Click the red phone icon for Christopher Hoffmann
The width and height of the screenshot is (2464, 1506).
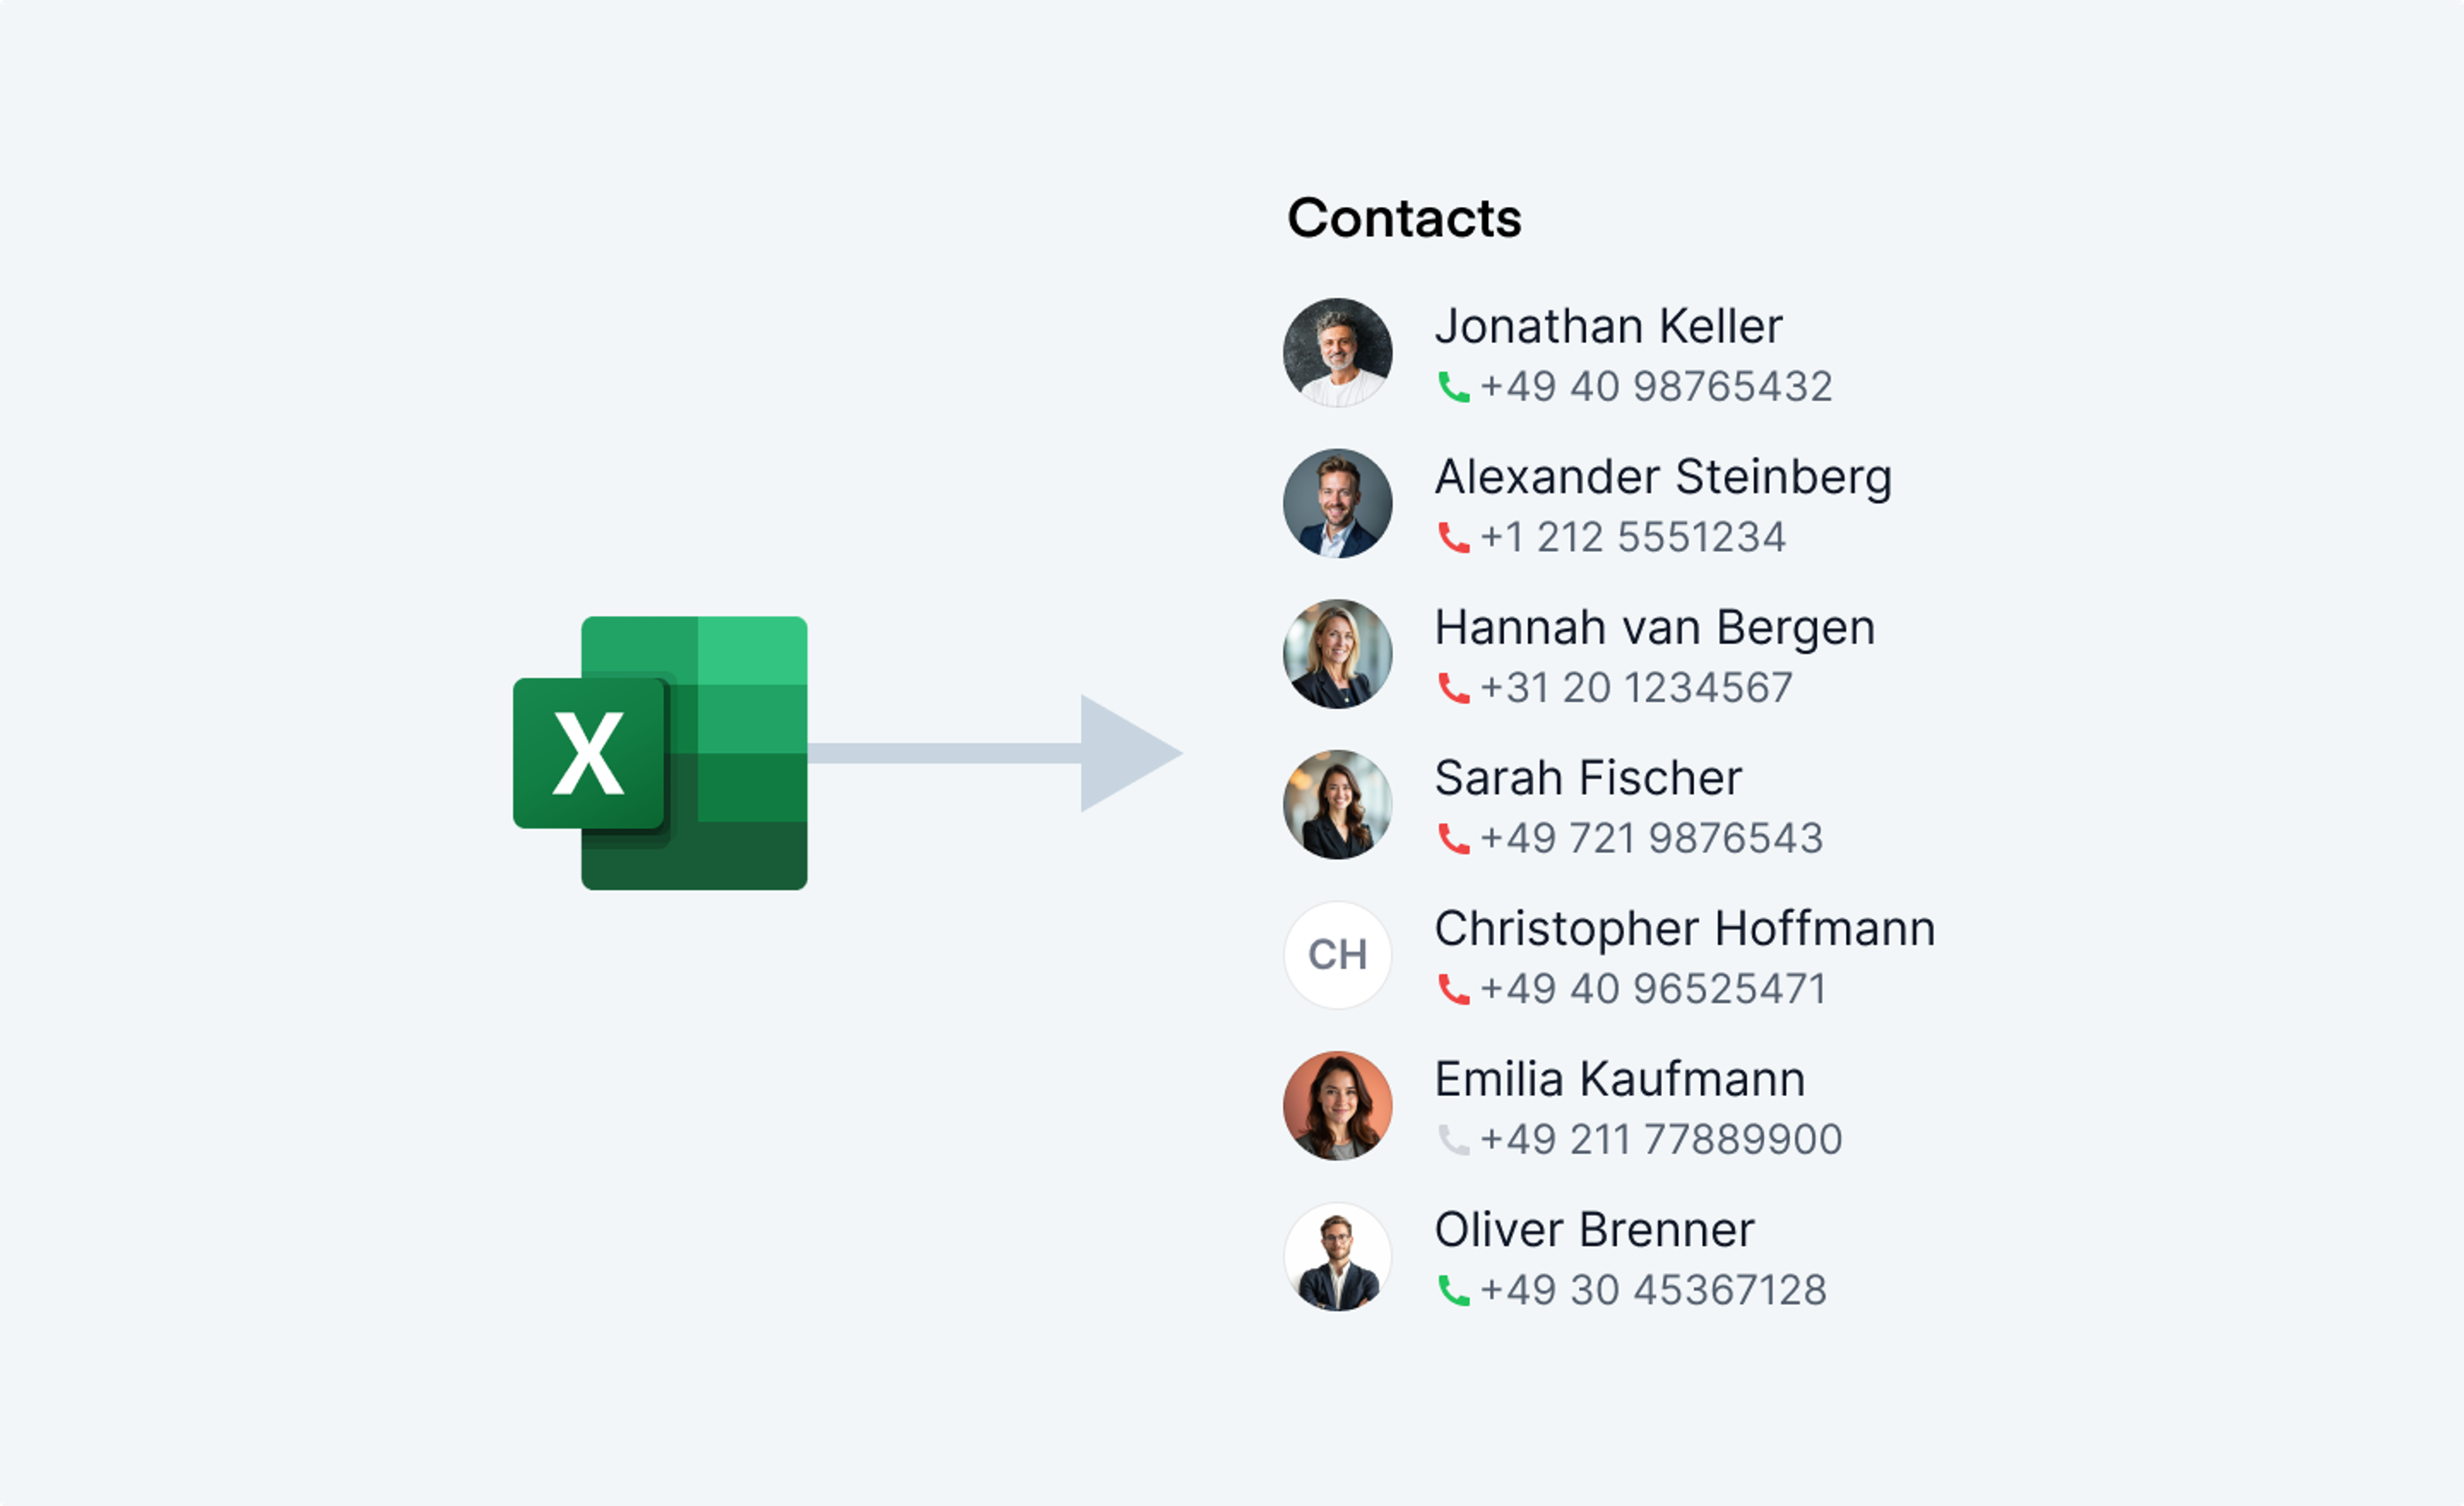click(1453, 989)
